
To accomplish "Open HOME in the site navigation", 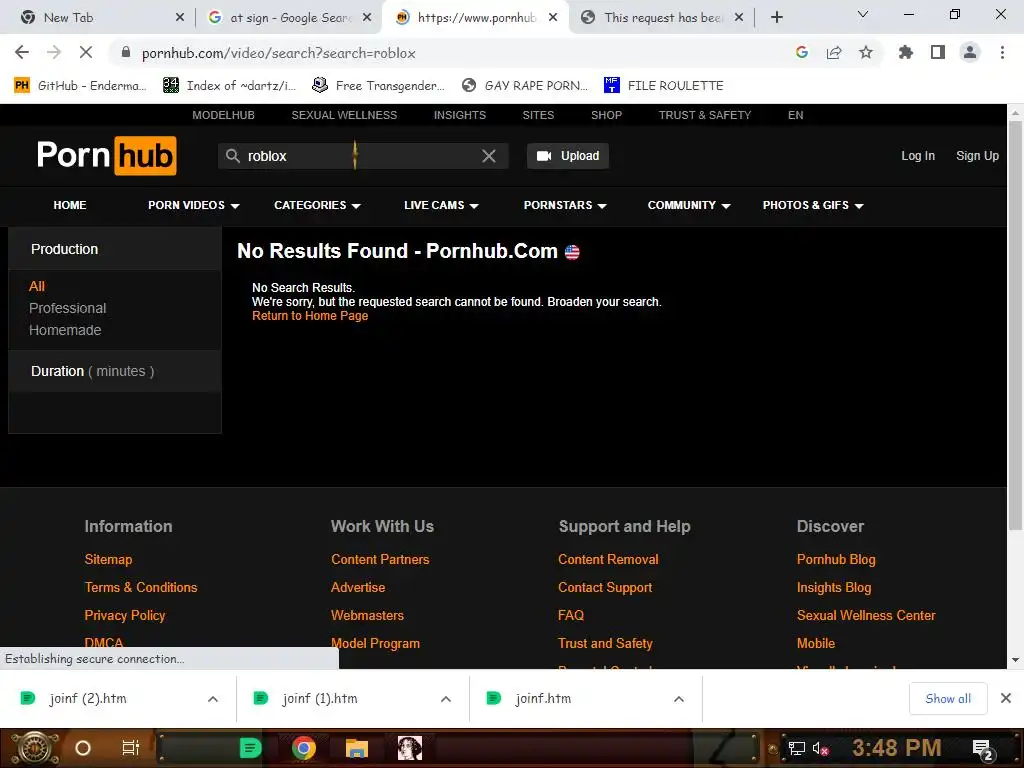I will pyautogui.click(x=70, y=205).
